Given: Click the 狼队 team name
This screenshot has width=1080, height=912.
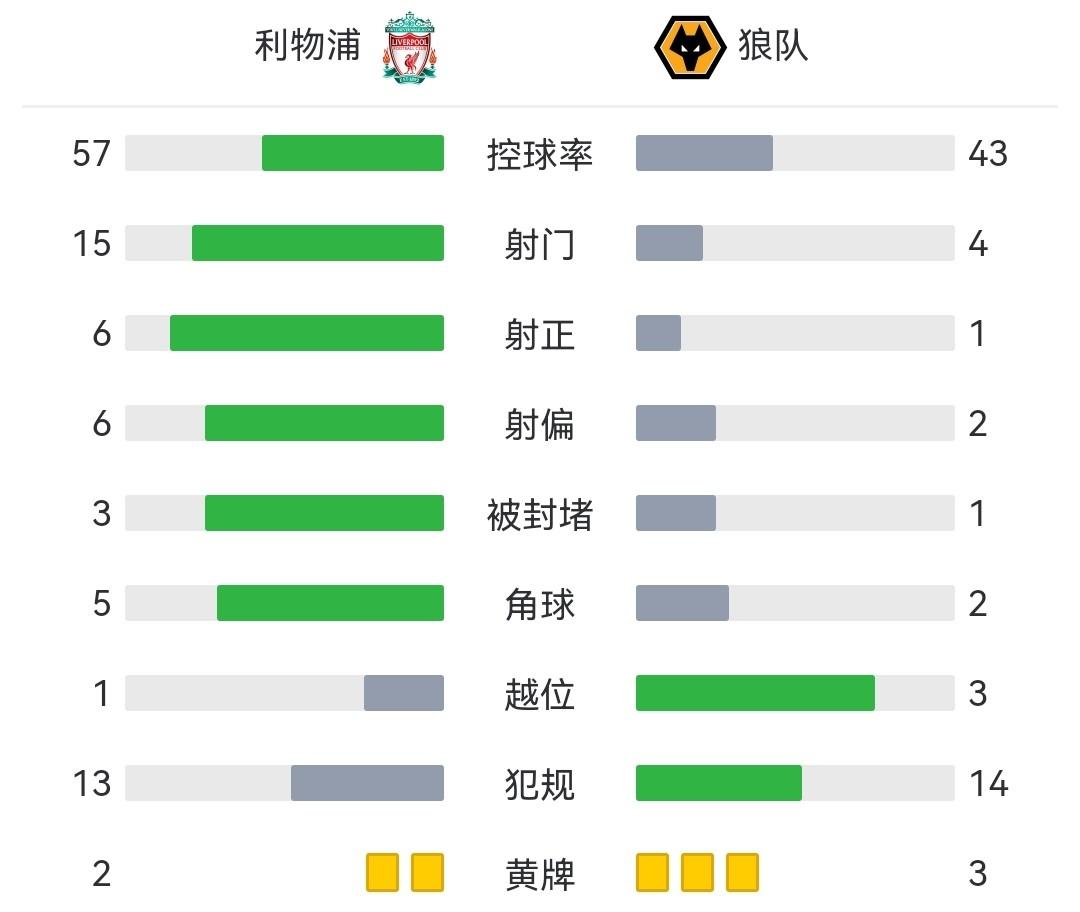Looking at the screenshot, I should pos(773,46).
